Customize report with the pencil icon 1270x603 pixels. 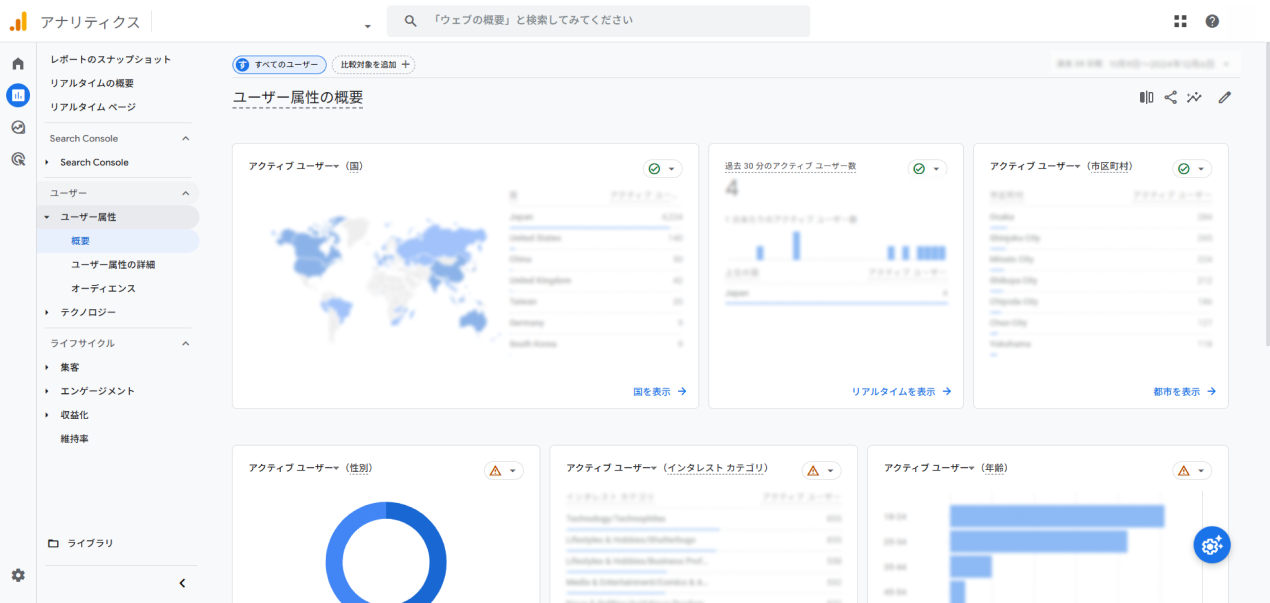[1224, 98]
